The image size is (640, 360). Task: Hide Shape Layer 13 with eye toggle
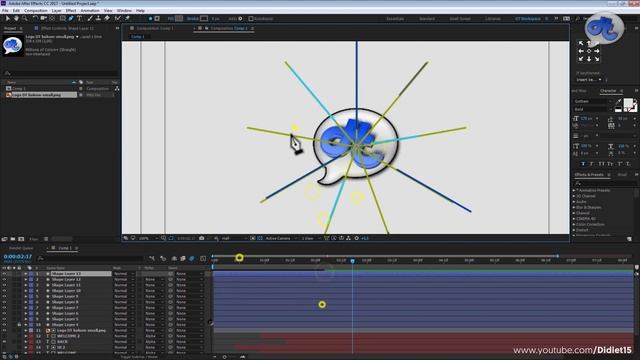tap(4, 273)
